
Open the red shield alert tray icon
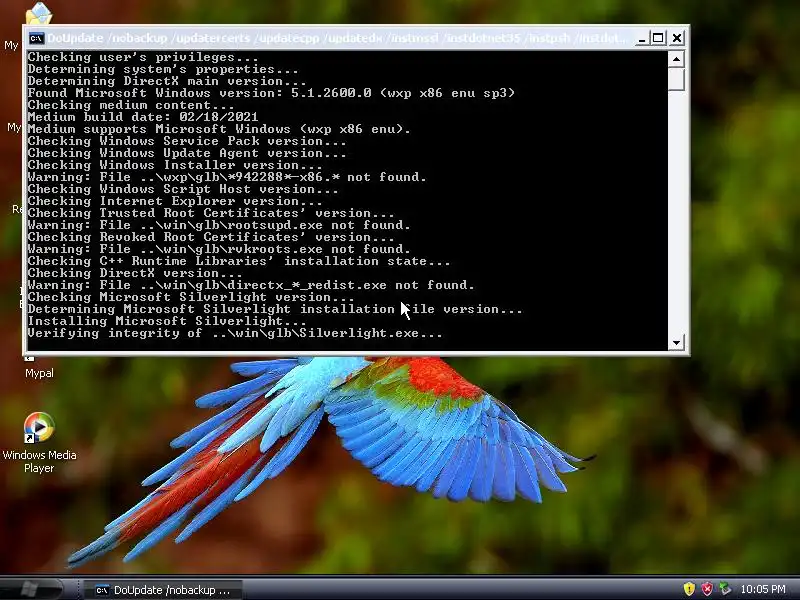(707, 589)
